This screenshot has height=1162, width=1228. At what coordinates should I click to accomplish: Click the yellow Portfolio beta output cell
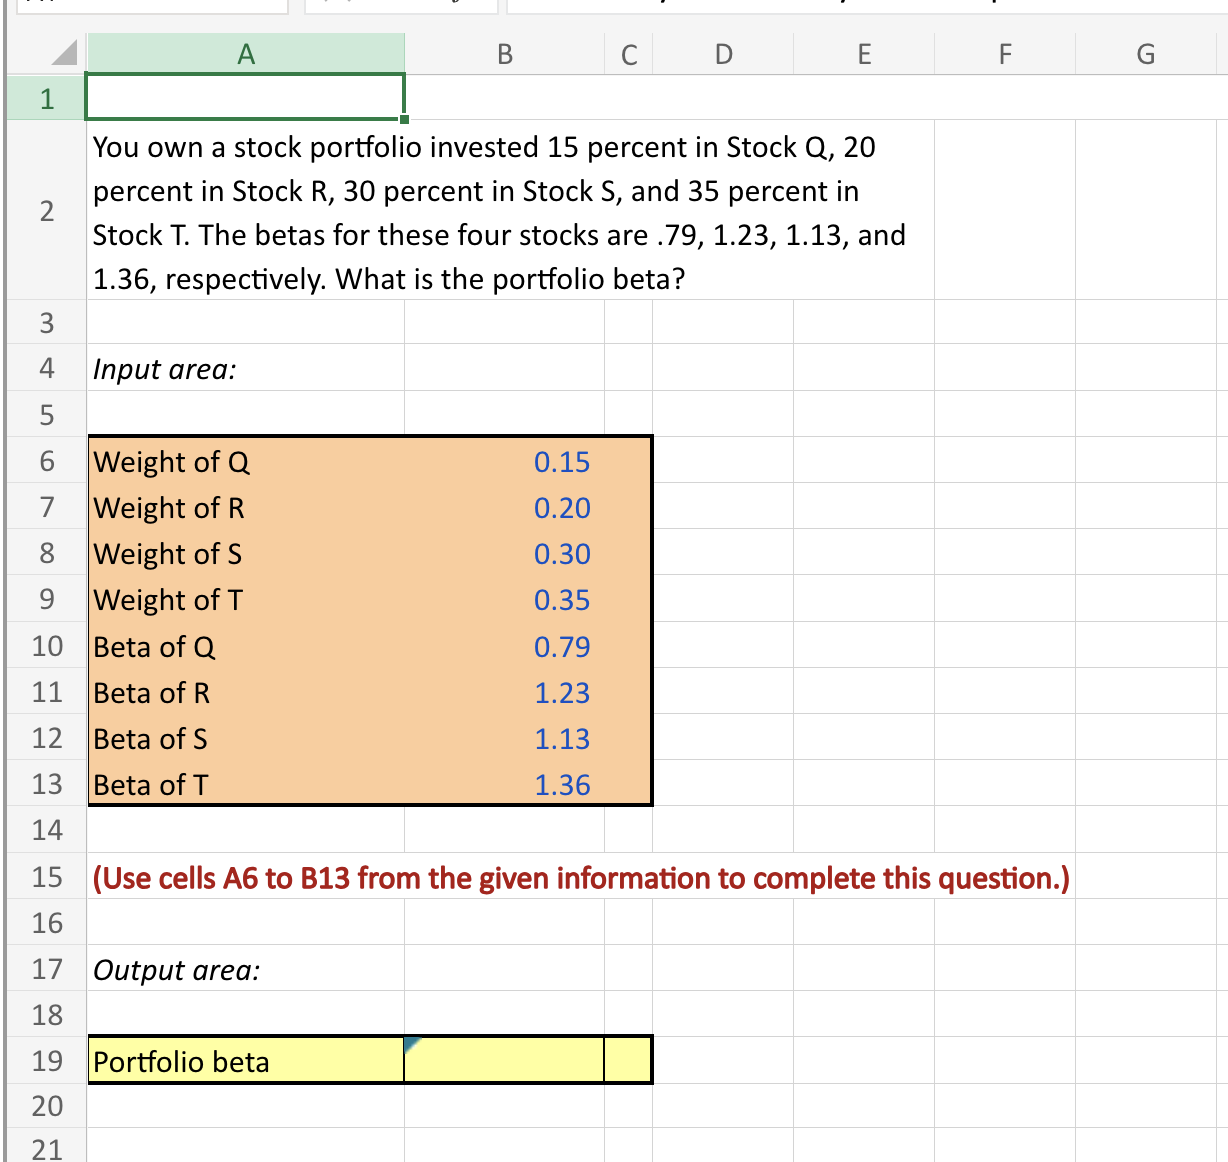(504, 1060)
